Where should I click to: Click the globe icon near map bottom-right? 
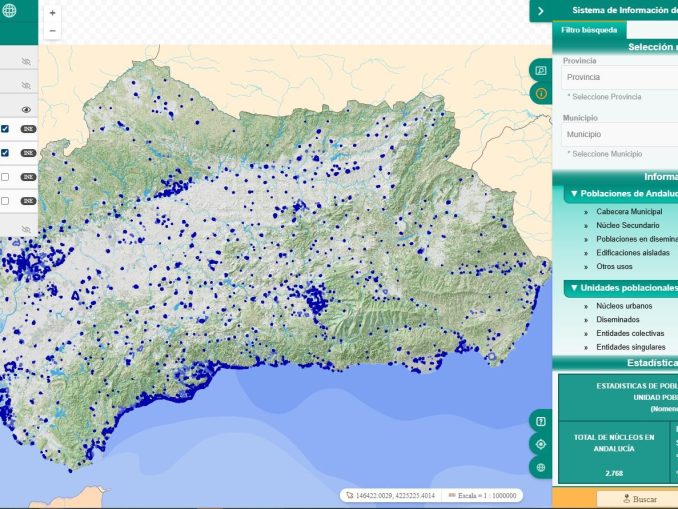pos(541,467)
